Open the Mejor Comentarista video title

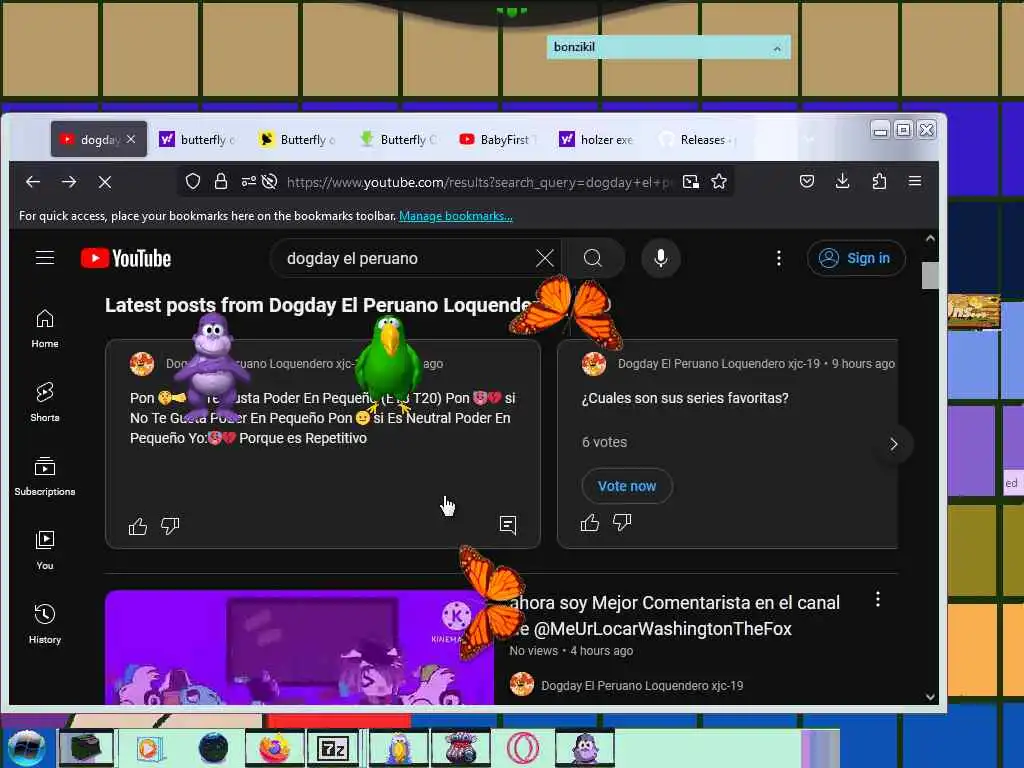pos(674,615)
